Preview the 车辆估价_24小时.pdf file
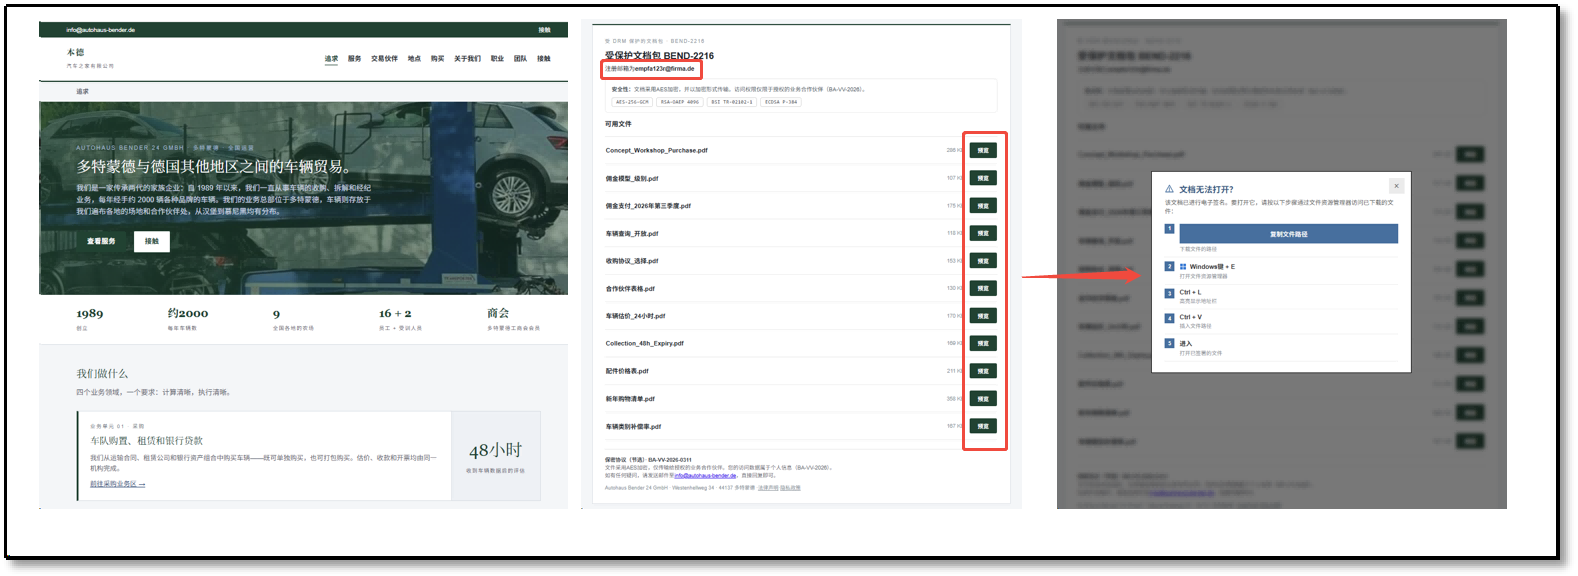 coord(983,316)
